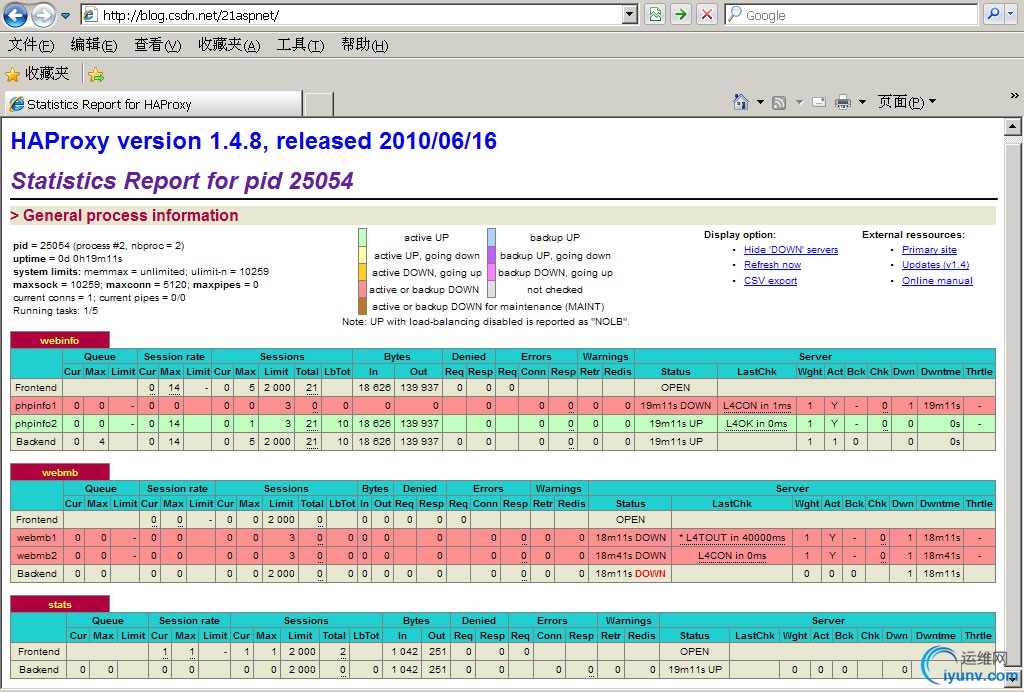Click the Print icon in the command bar
This screenshot has height=692, width=1024.
[843, 102]
